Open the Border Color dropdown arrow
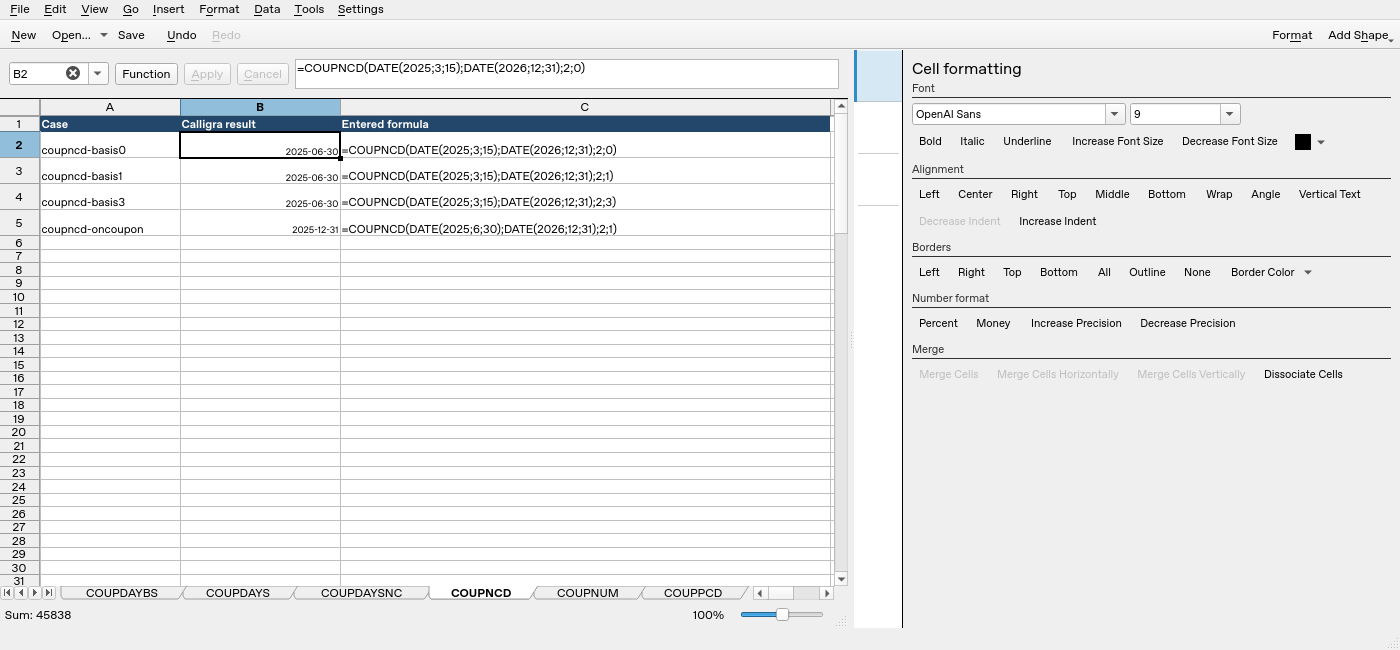The height and width of the screenshot is (650, 1400). click(x=1307, y=272)
